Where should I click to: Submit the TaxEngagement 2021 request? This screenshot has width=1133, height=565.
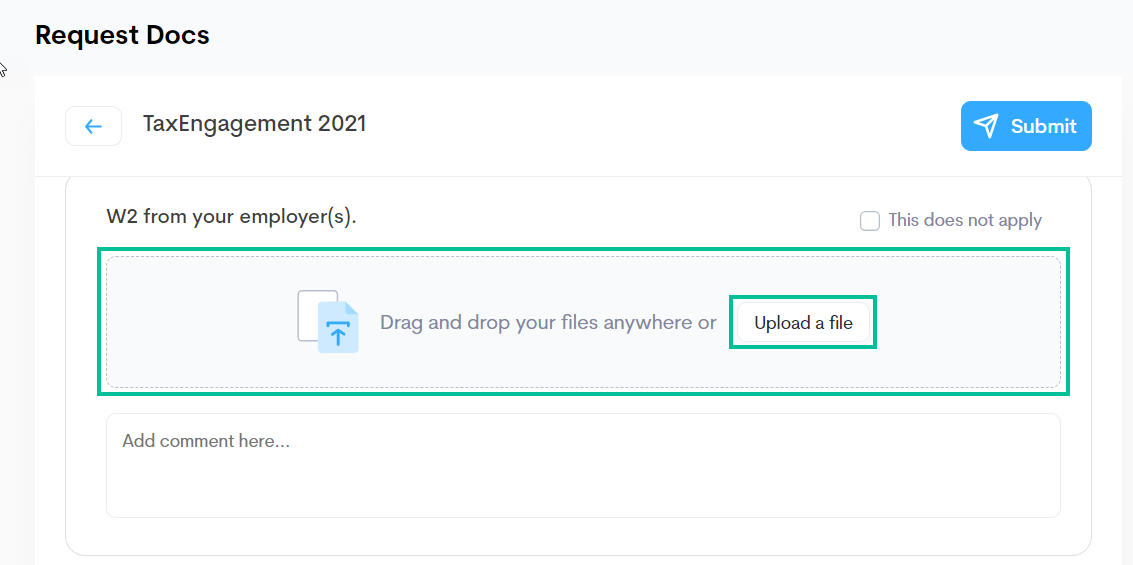click(1026, 126)
